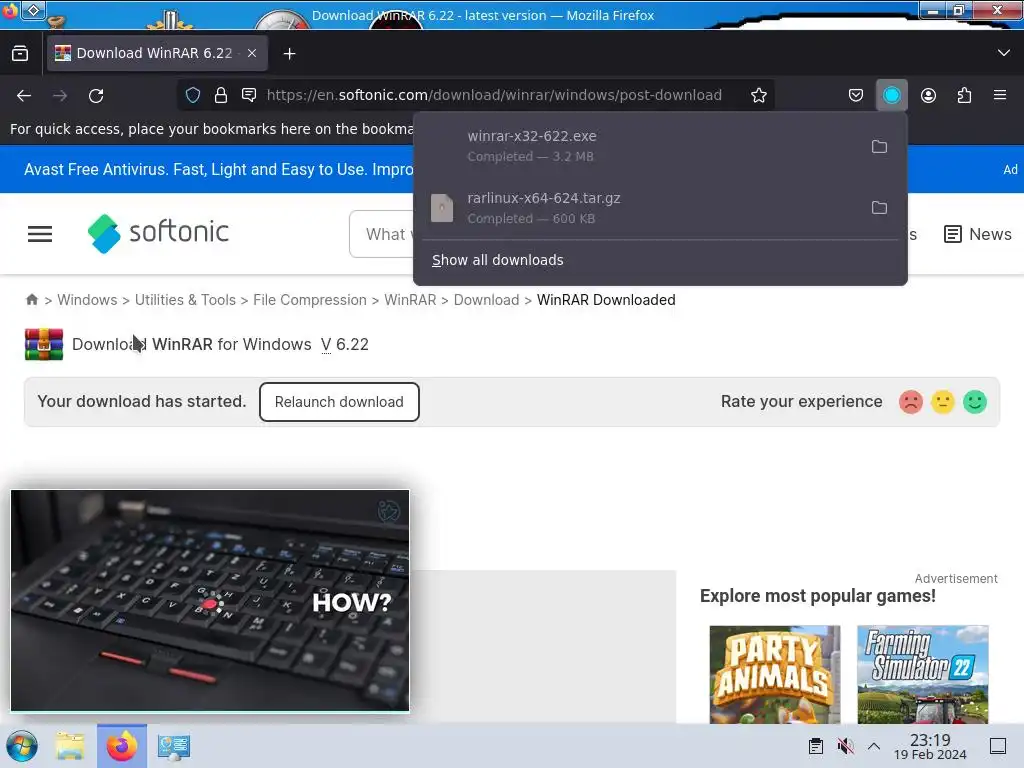Open the News section

978,234
